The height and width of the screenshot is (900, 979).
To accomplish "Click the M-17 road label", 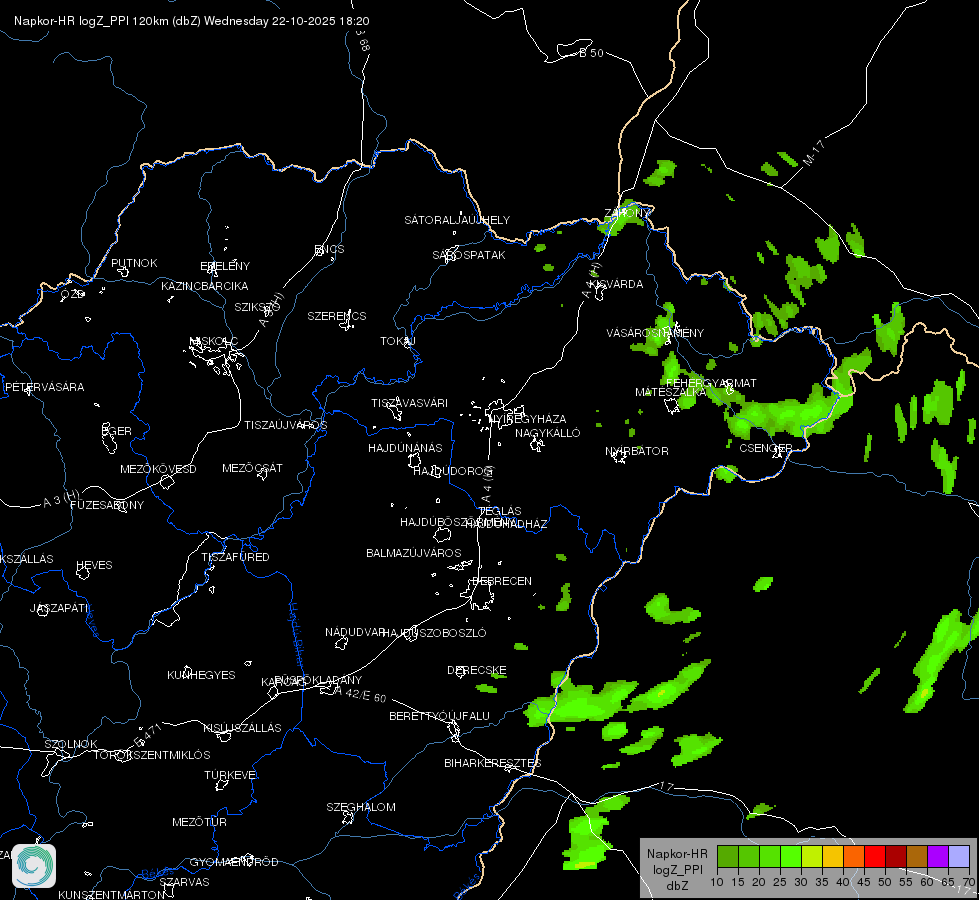I will 813,153.
